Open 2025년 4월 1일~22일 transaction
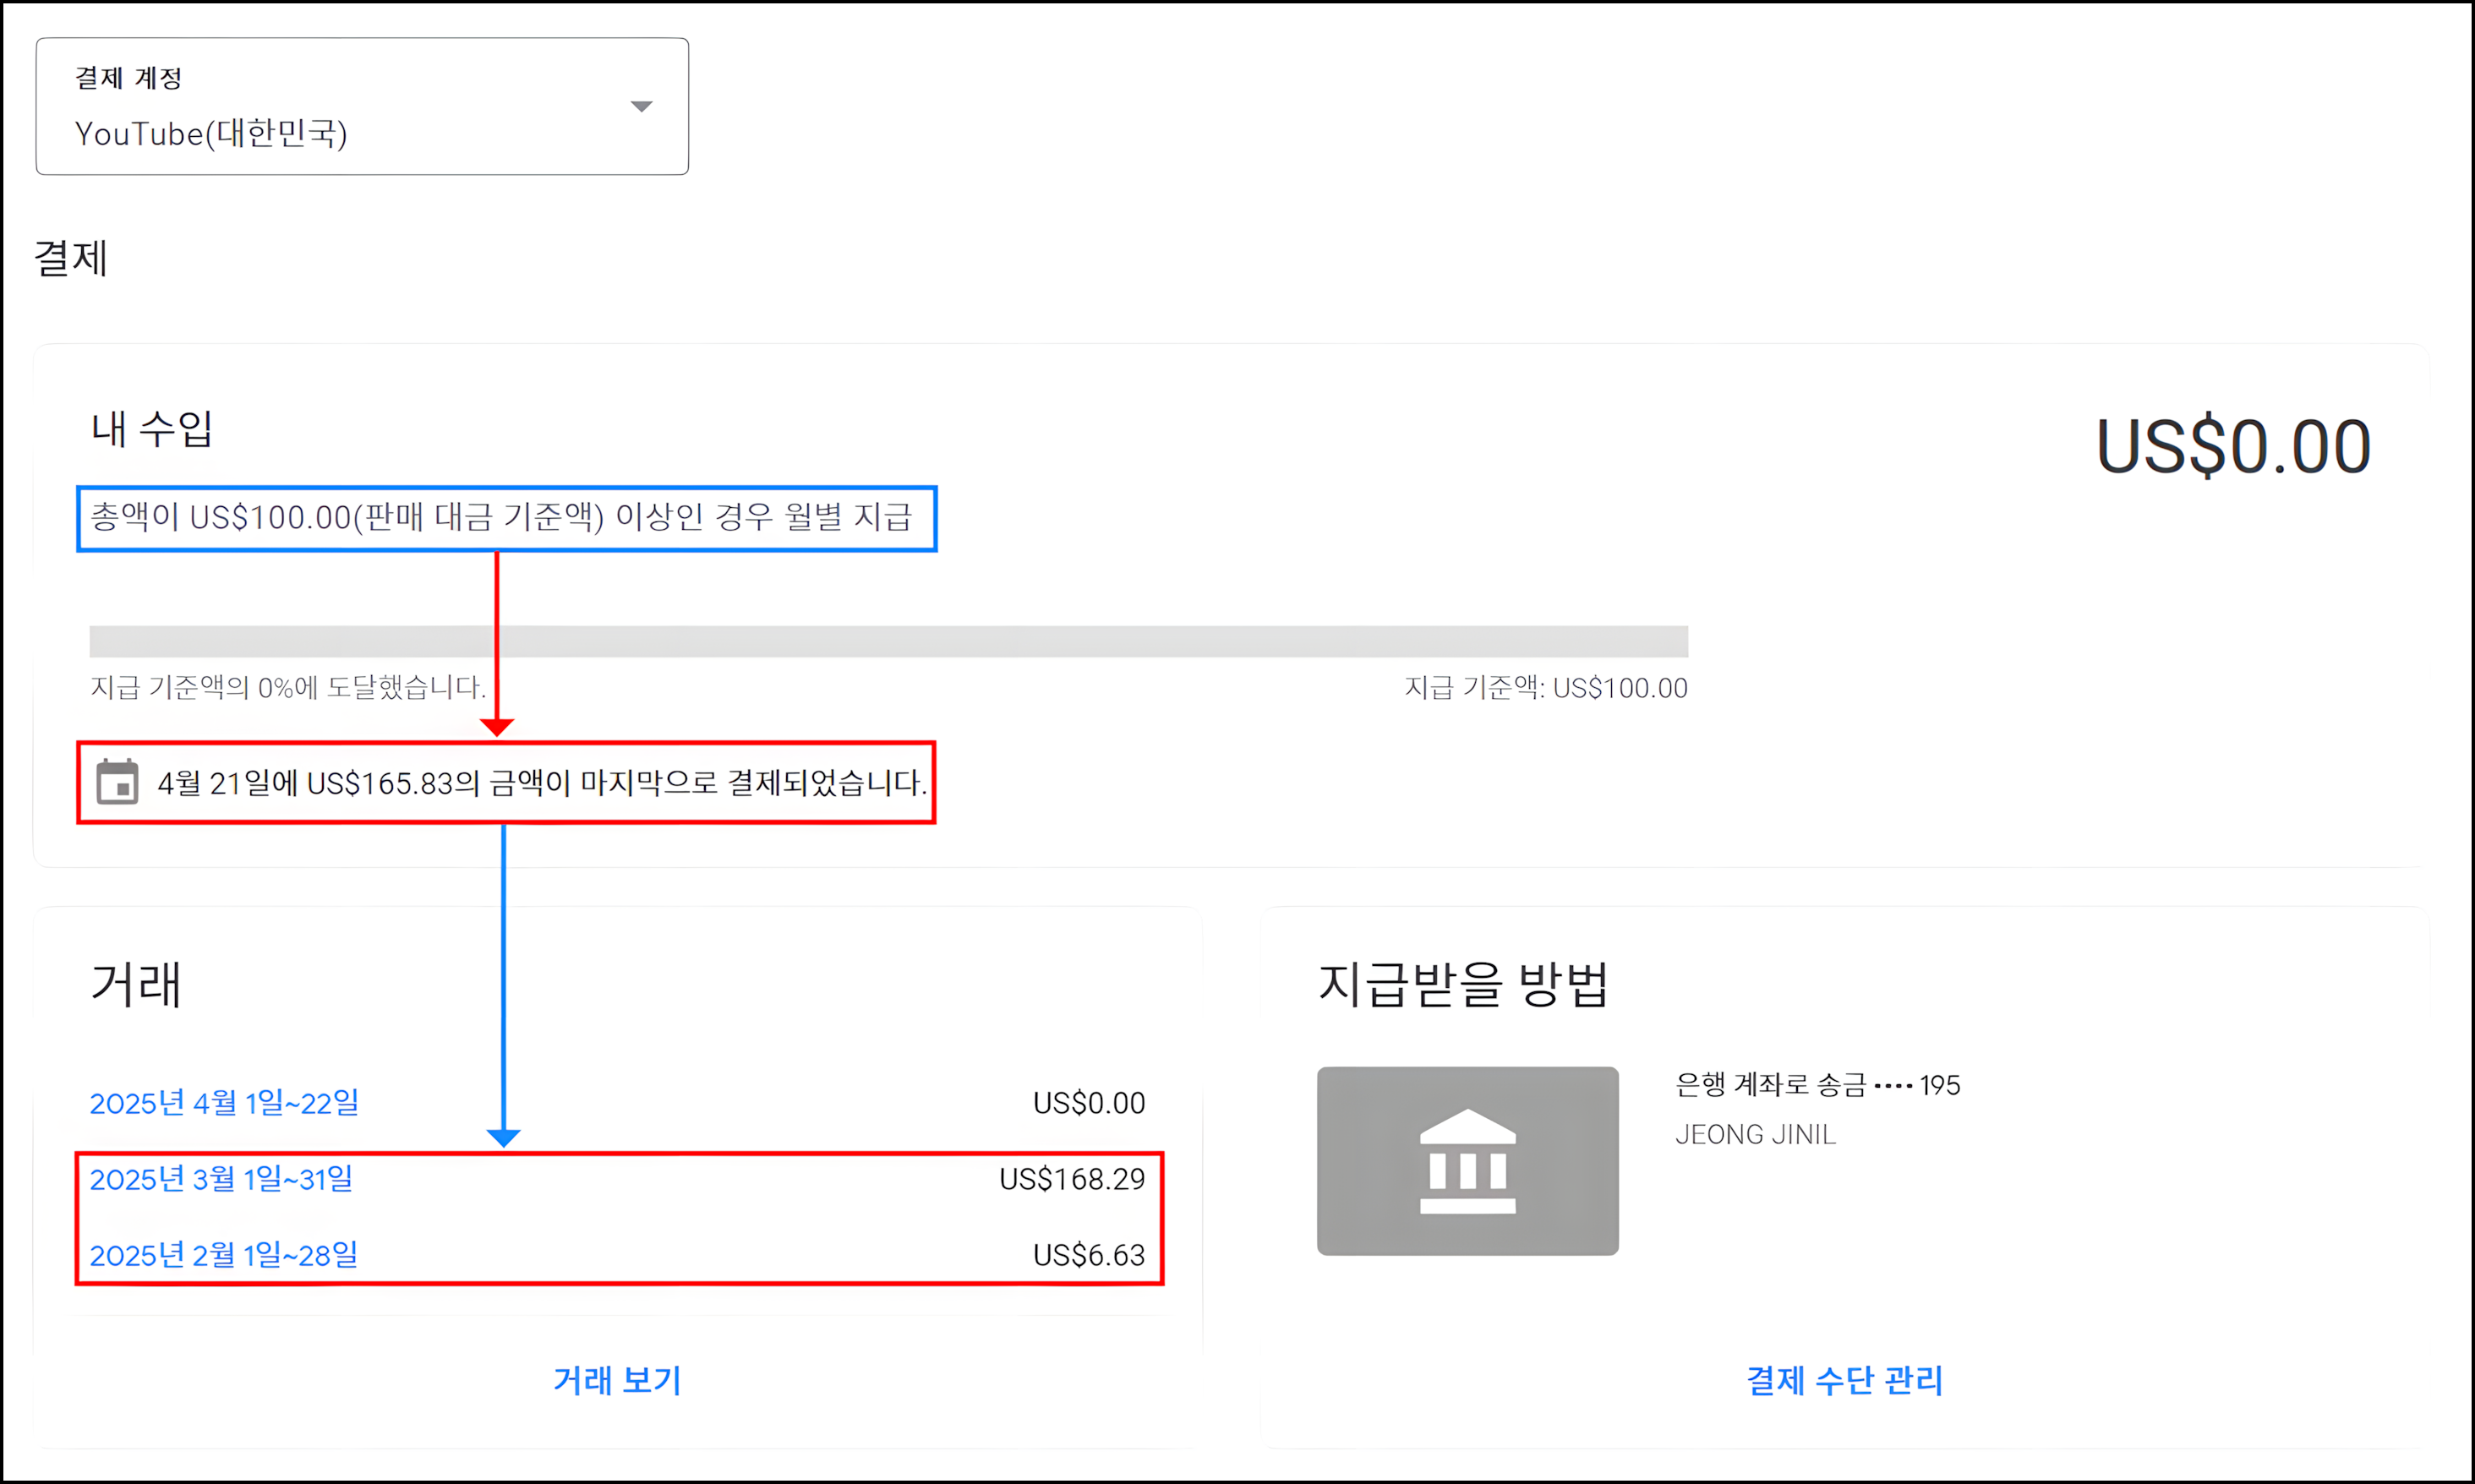Viewport: 2475px width, 1484px height. click(224, 1103)
